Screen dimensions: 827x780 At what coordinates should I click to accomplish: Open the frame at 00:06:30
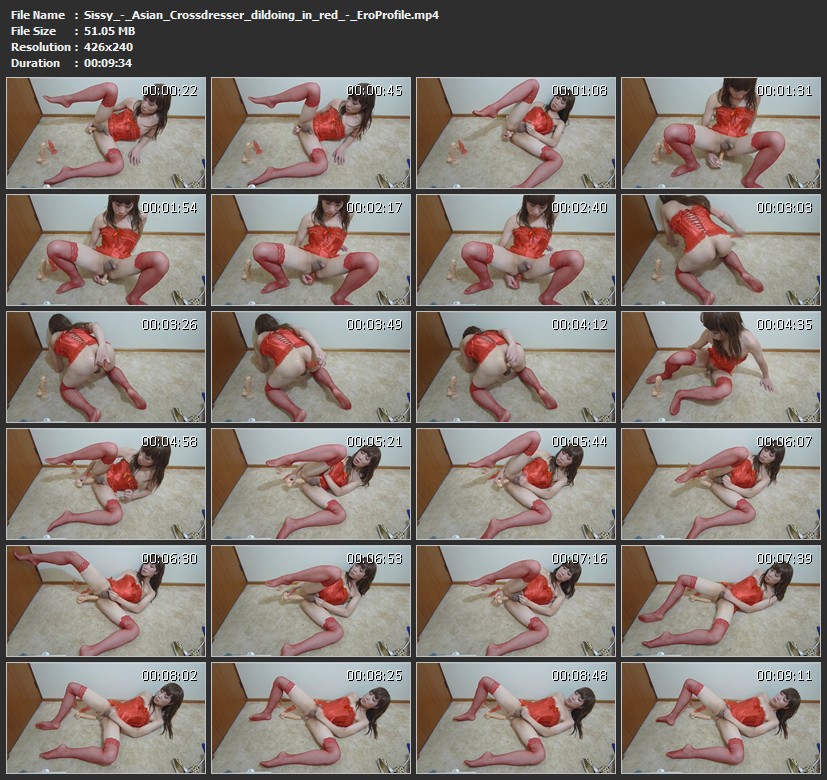[106, 599]
